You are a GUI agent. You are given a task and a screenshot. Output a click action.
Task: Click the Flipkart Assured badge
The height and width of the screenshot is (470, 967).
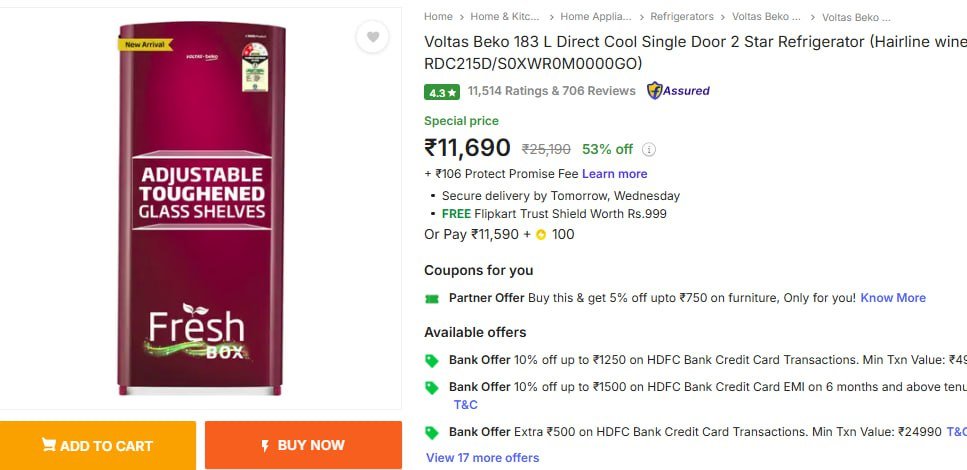tap(678, 91)
